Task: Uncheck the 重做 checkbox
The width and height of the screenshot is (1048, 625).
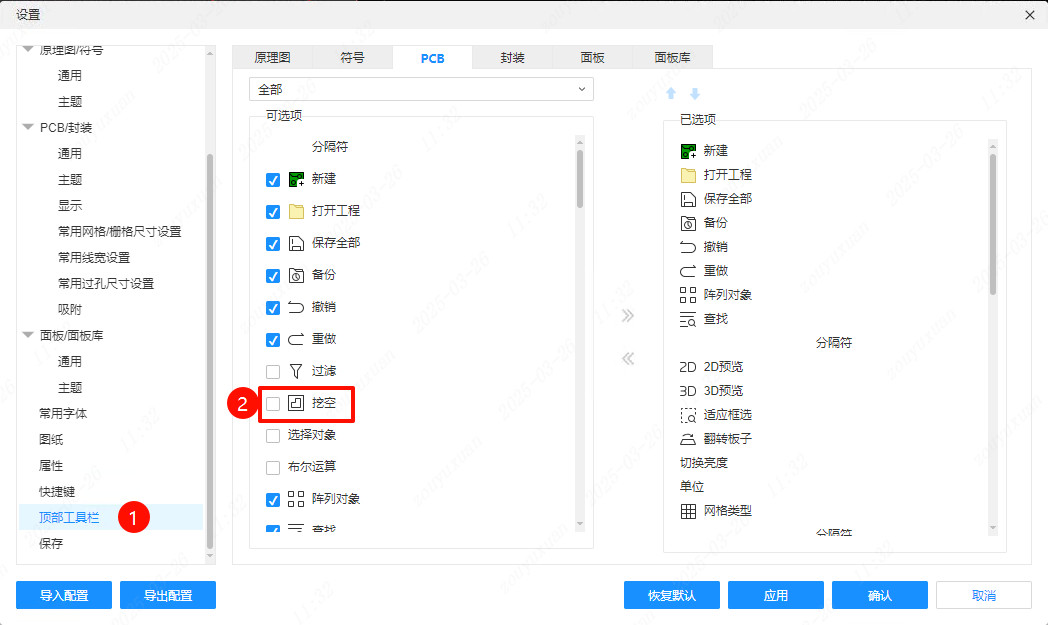Action: [x=272, y=339]
